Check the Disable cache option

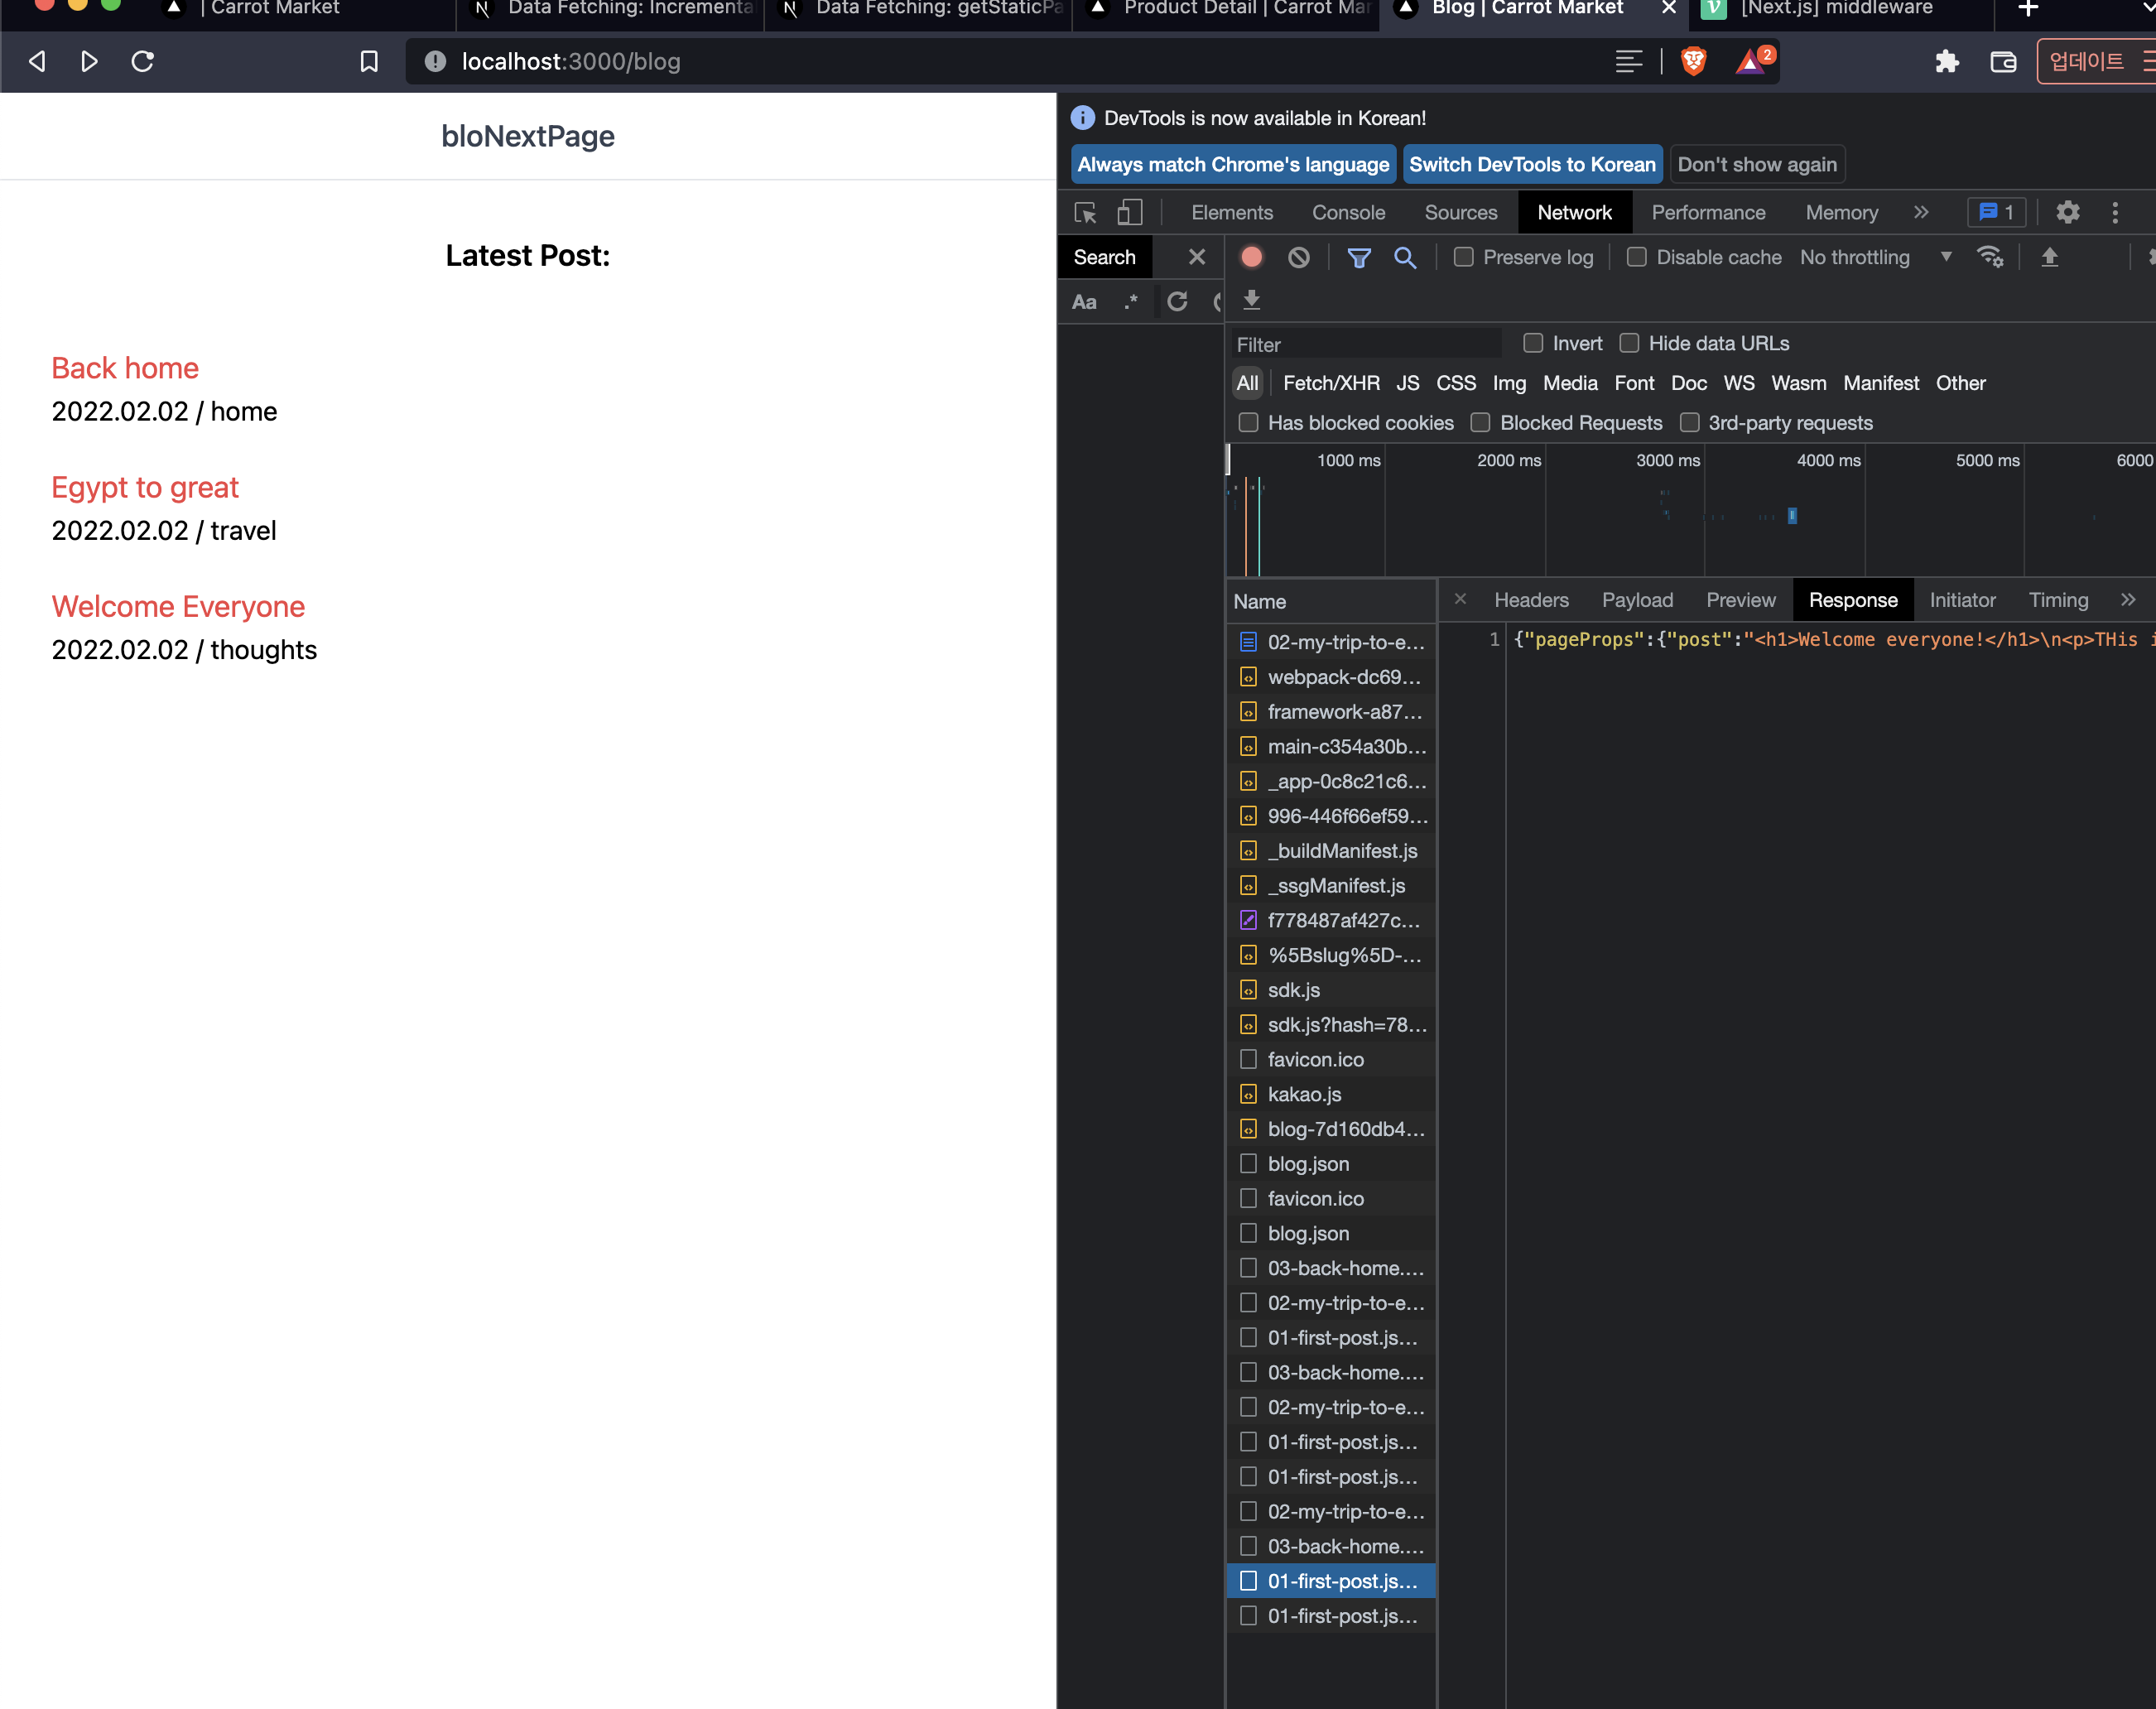click(1636, 257)
